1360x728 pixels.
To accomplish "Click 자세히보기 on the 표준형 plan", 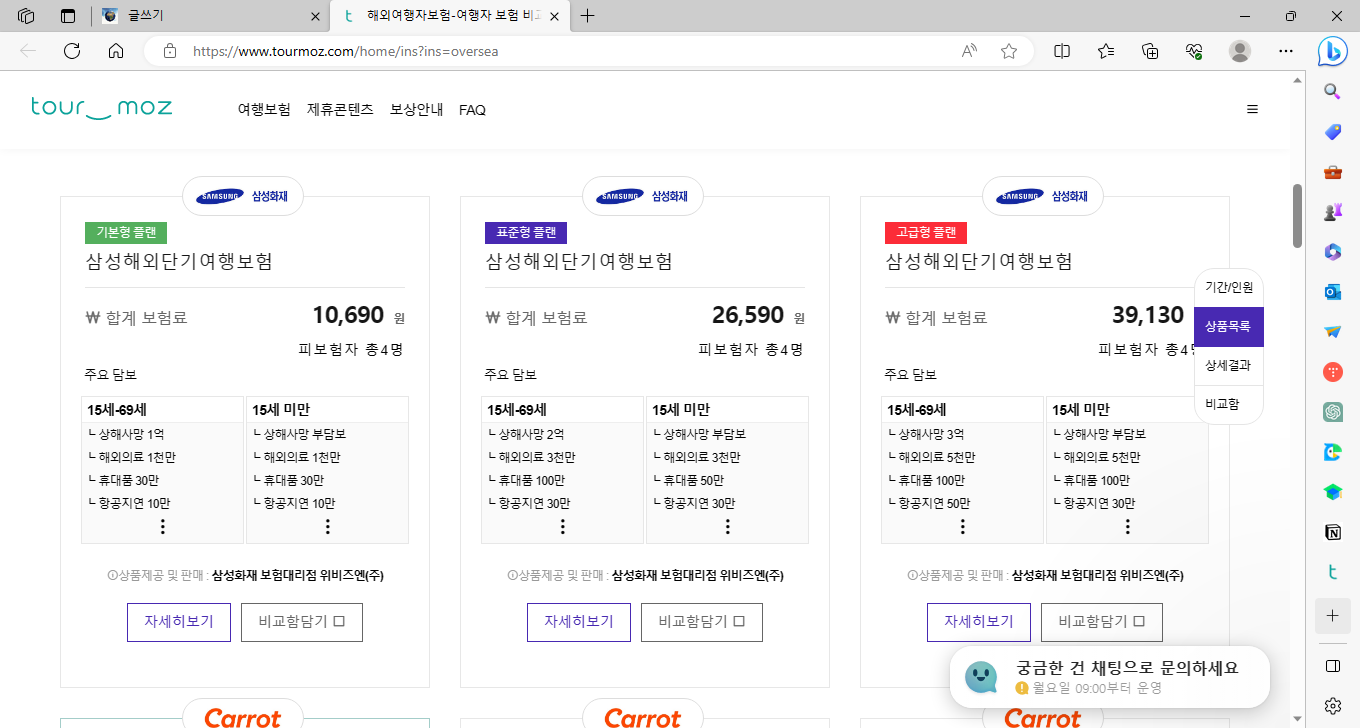I will pyautogui.click(x=578, y=622).
